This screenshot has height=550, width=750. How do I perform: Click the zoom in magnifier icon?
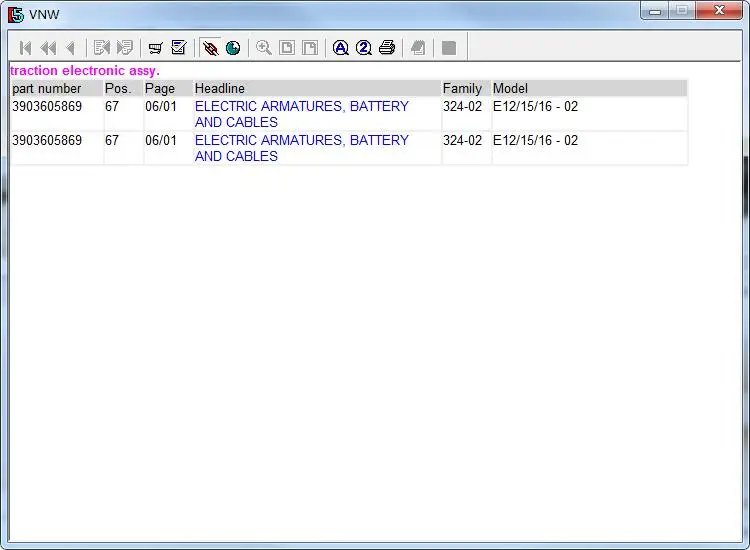pos(264,48)
